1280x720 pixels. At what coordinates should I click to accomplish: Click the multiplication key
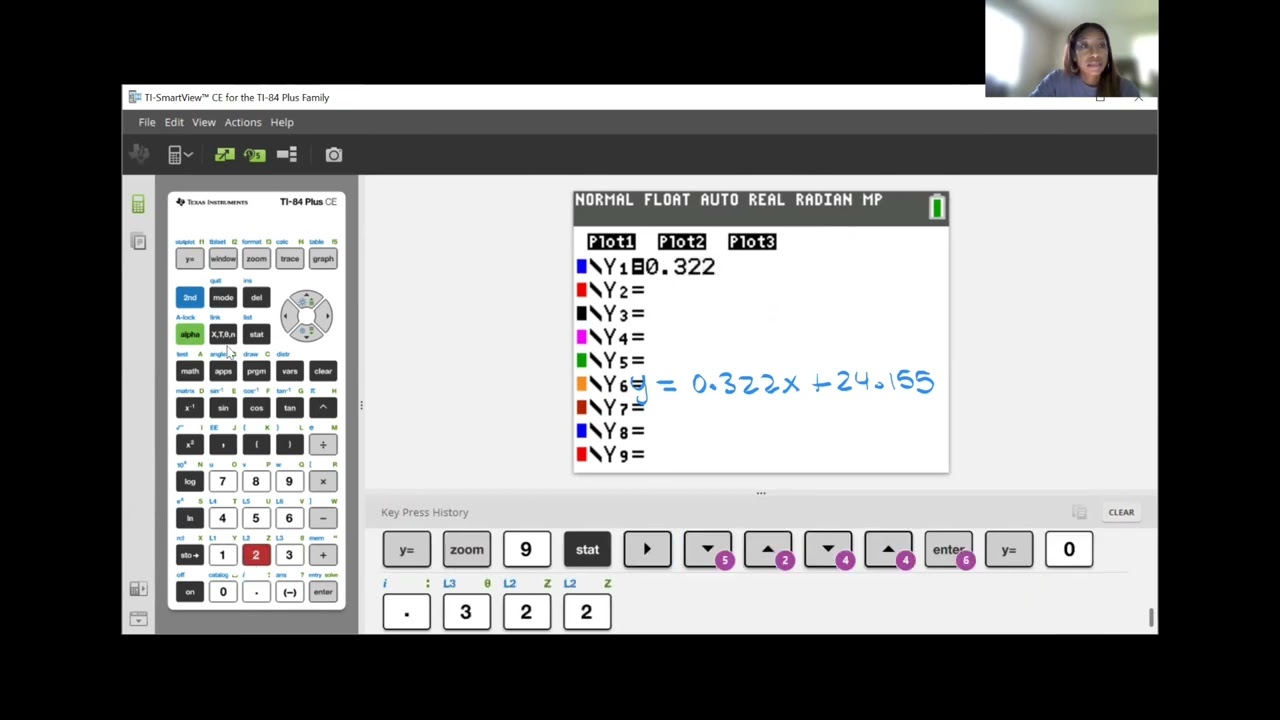[323, 482]
